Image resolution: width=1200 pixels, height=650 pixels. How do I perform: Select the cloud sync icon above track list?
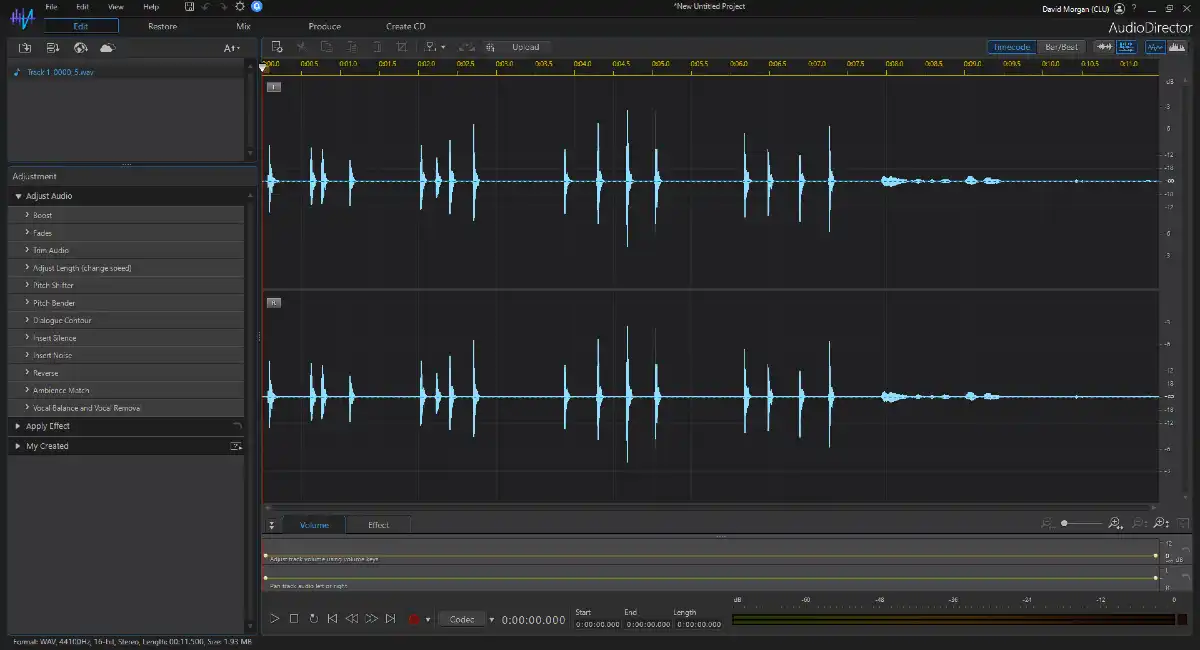point(107,47)
